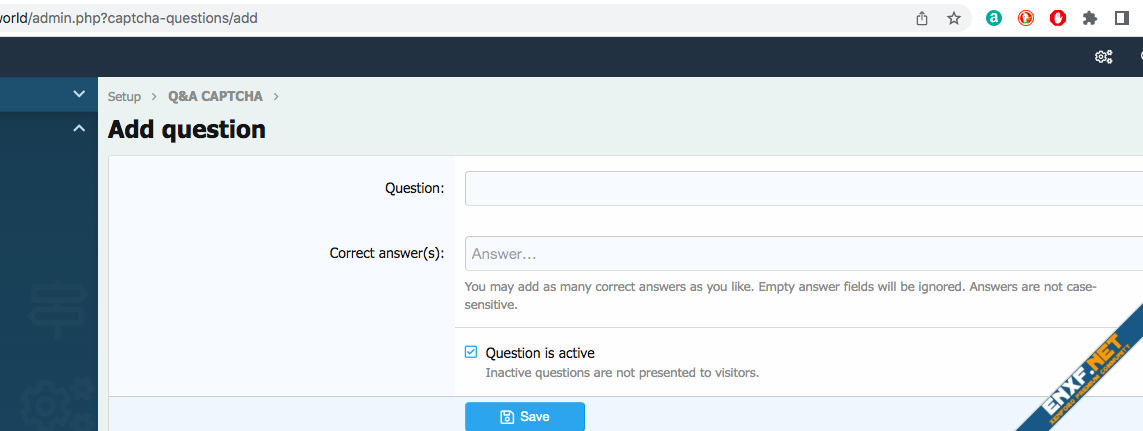Open the DuckDuckGo extension icon
The image size is (1143, 431).
(x=1026, y=18)
